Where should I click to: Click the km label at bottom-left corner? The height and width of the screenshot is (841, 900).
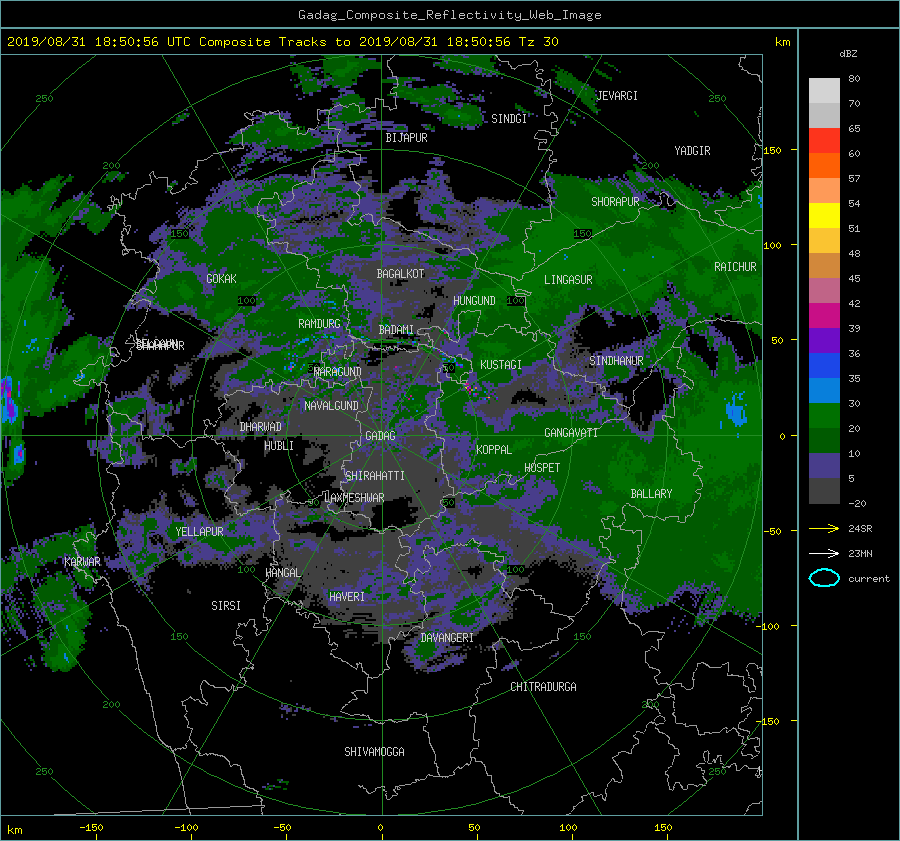click(x=14, y=830)
